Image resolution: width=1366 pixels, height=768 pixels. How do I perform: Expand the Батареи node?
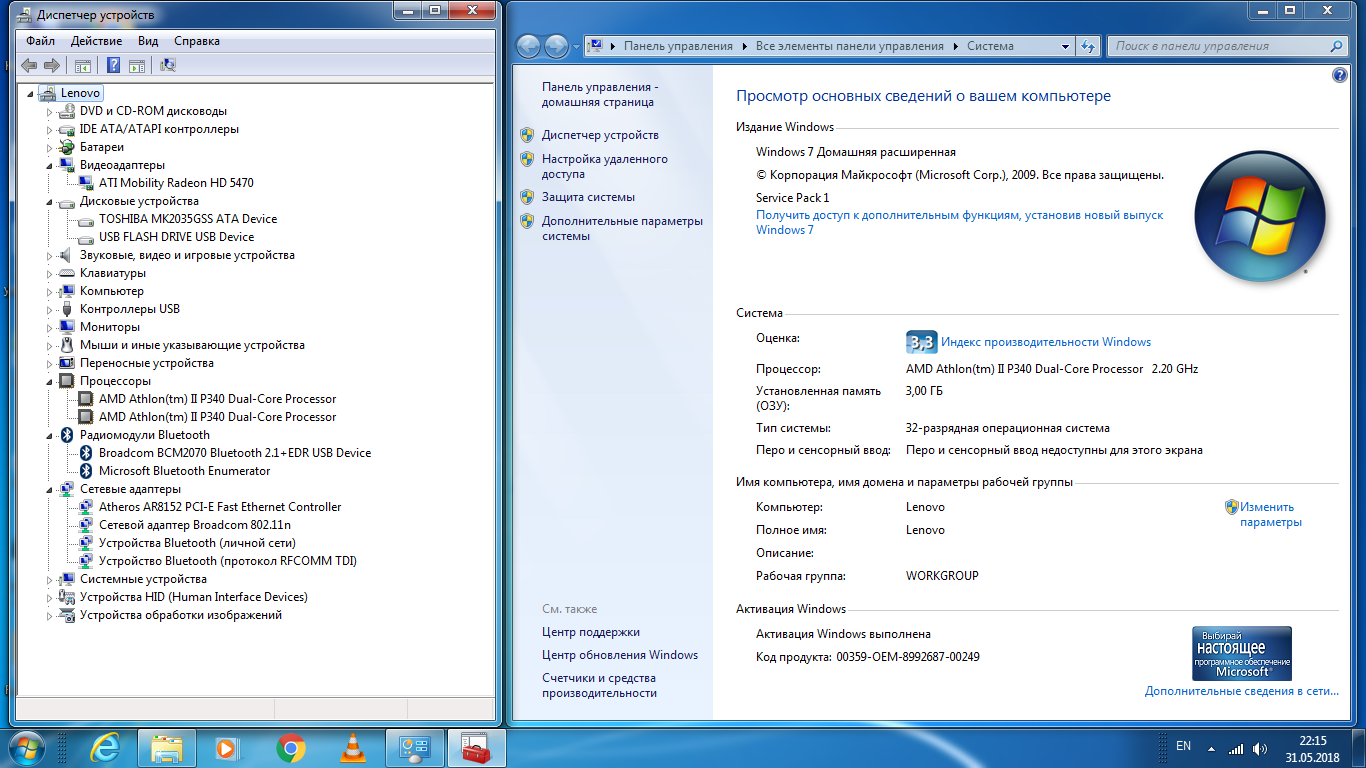50,147
